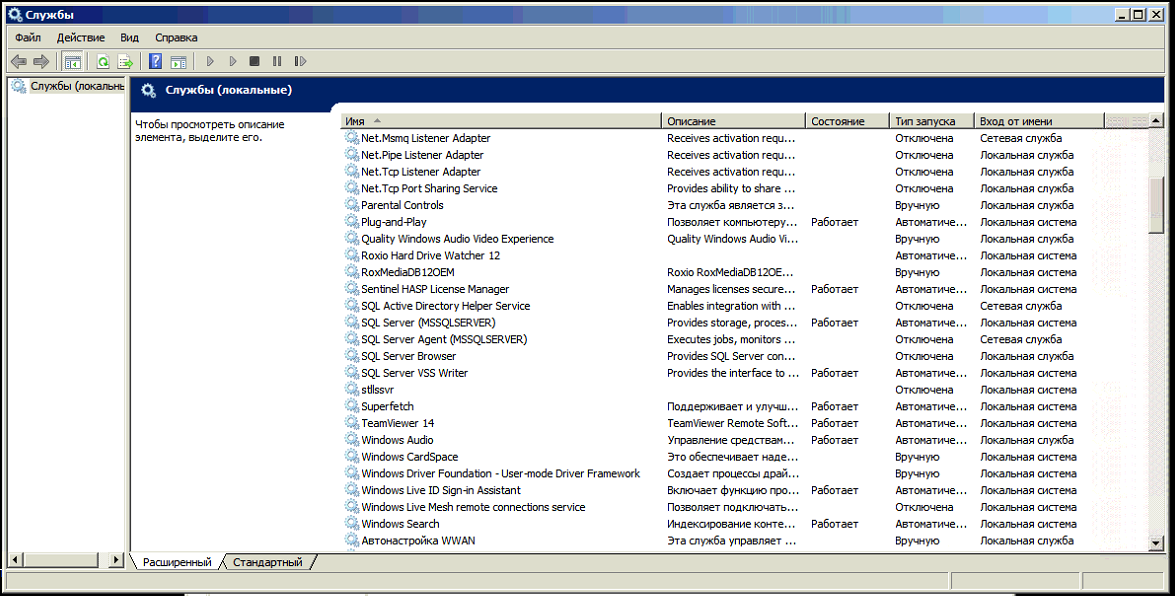Click the Refresh icon in the toolbar
Screen dimensions: 1175x596
point(103,62)
